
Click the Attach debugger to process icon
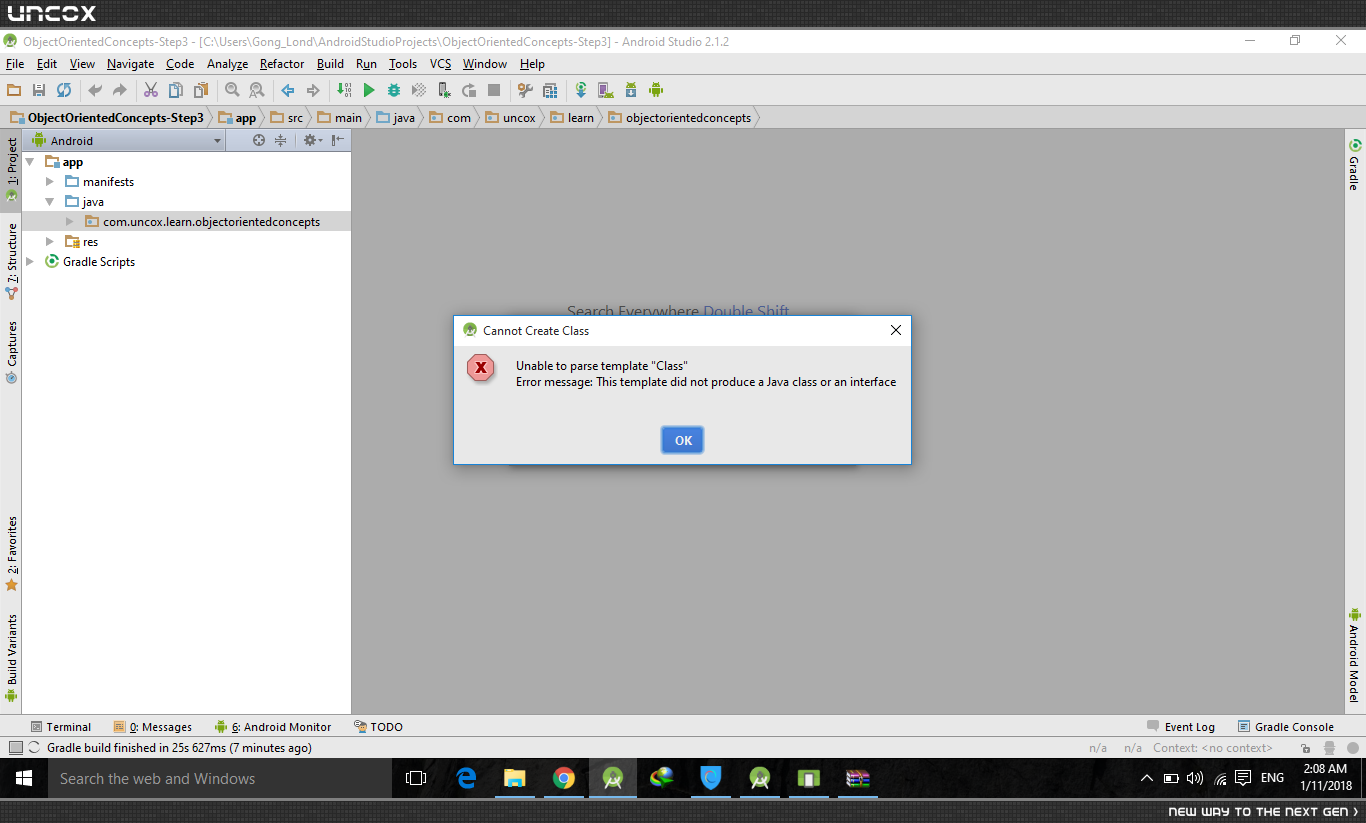(x=444, y=90)
